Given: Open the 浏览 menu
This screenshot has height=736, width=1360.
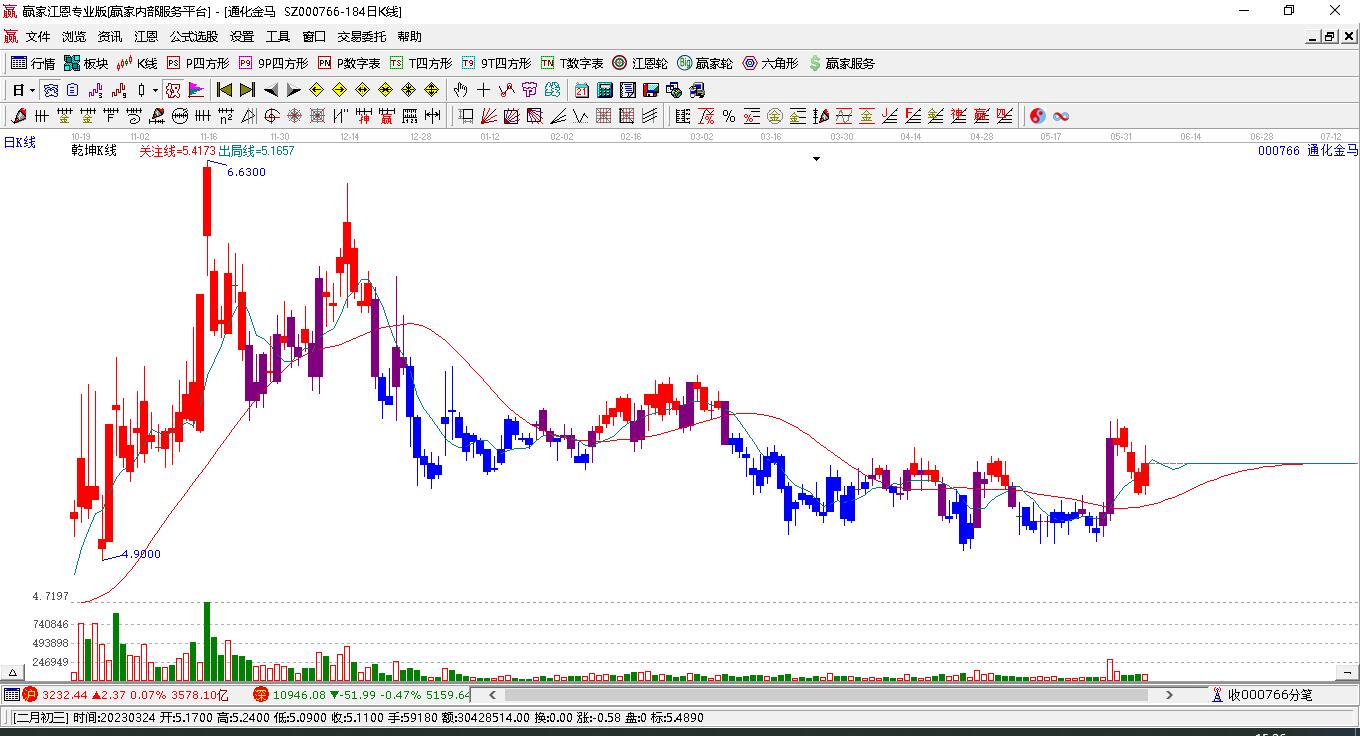Looking at the screenshot, I should tap(74, 37).
